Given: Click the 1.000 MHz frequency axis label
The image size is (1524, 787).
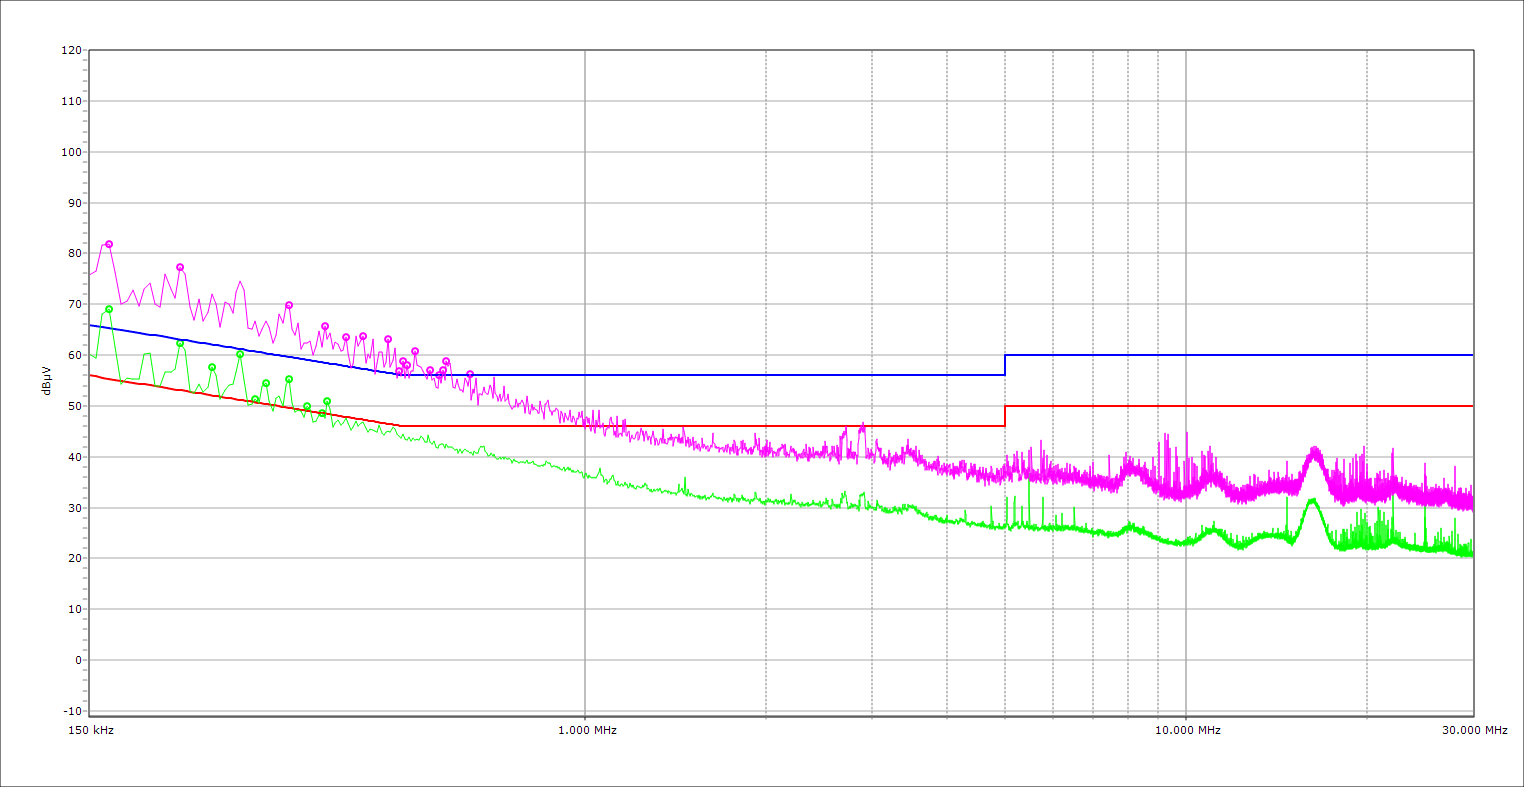Looking at the screenshot, I should pos(585,730).
